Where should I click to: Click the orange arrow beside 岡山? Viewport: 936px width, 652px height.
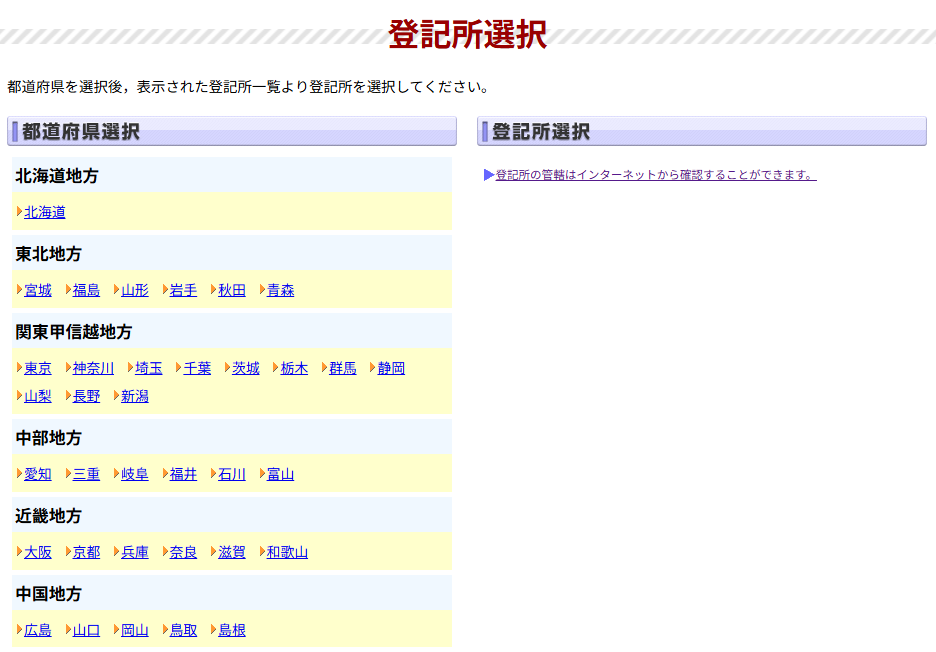click(116, 629)
